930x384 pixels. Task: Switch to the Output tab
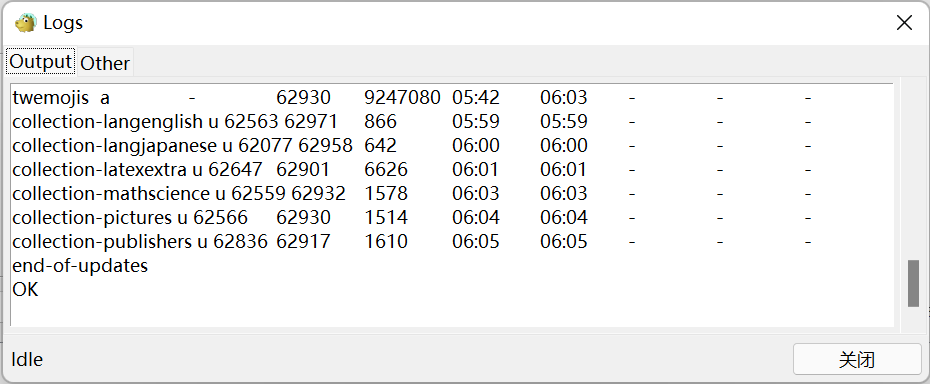tap(41, 62)
